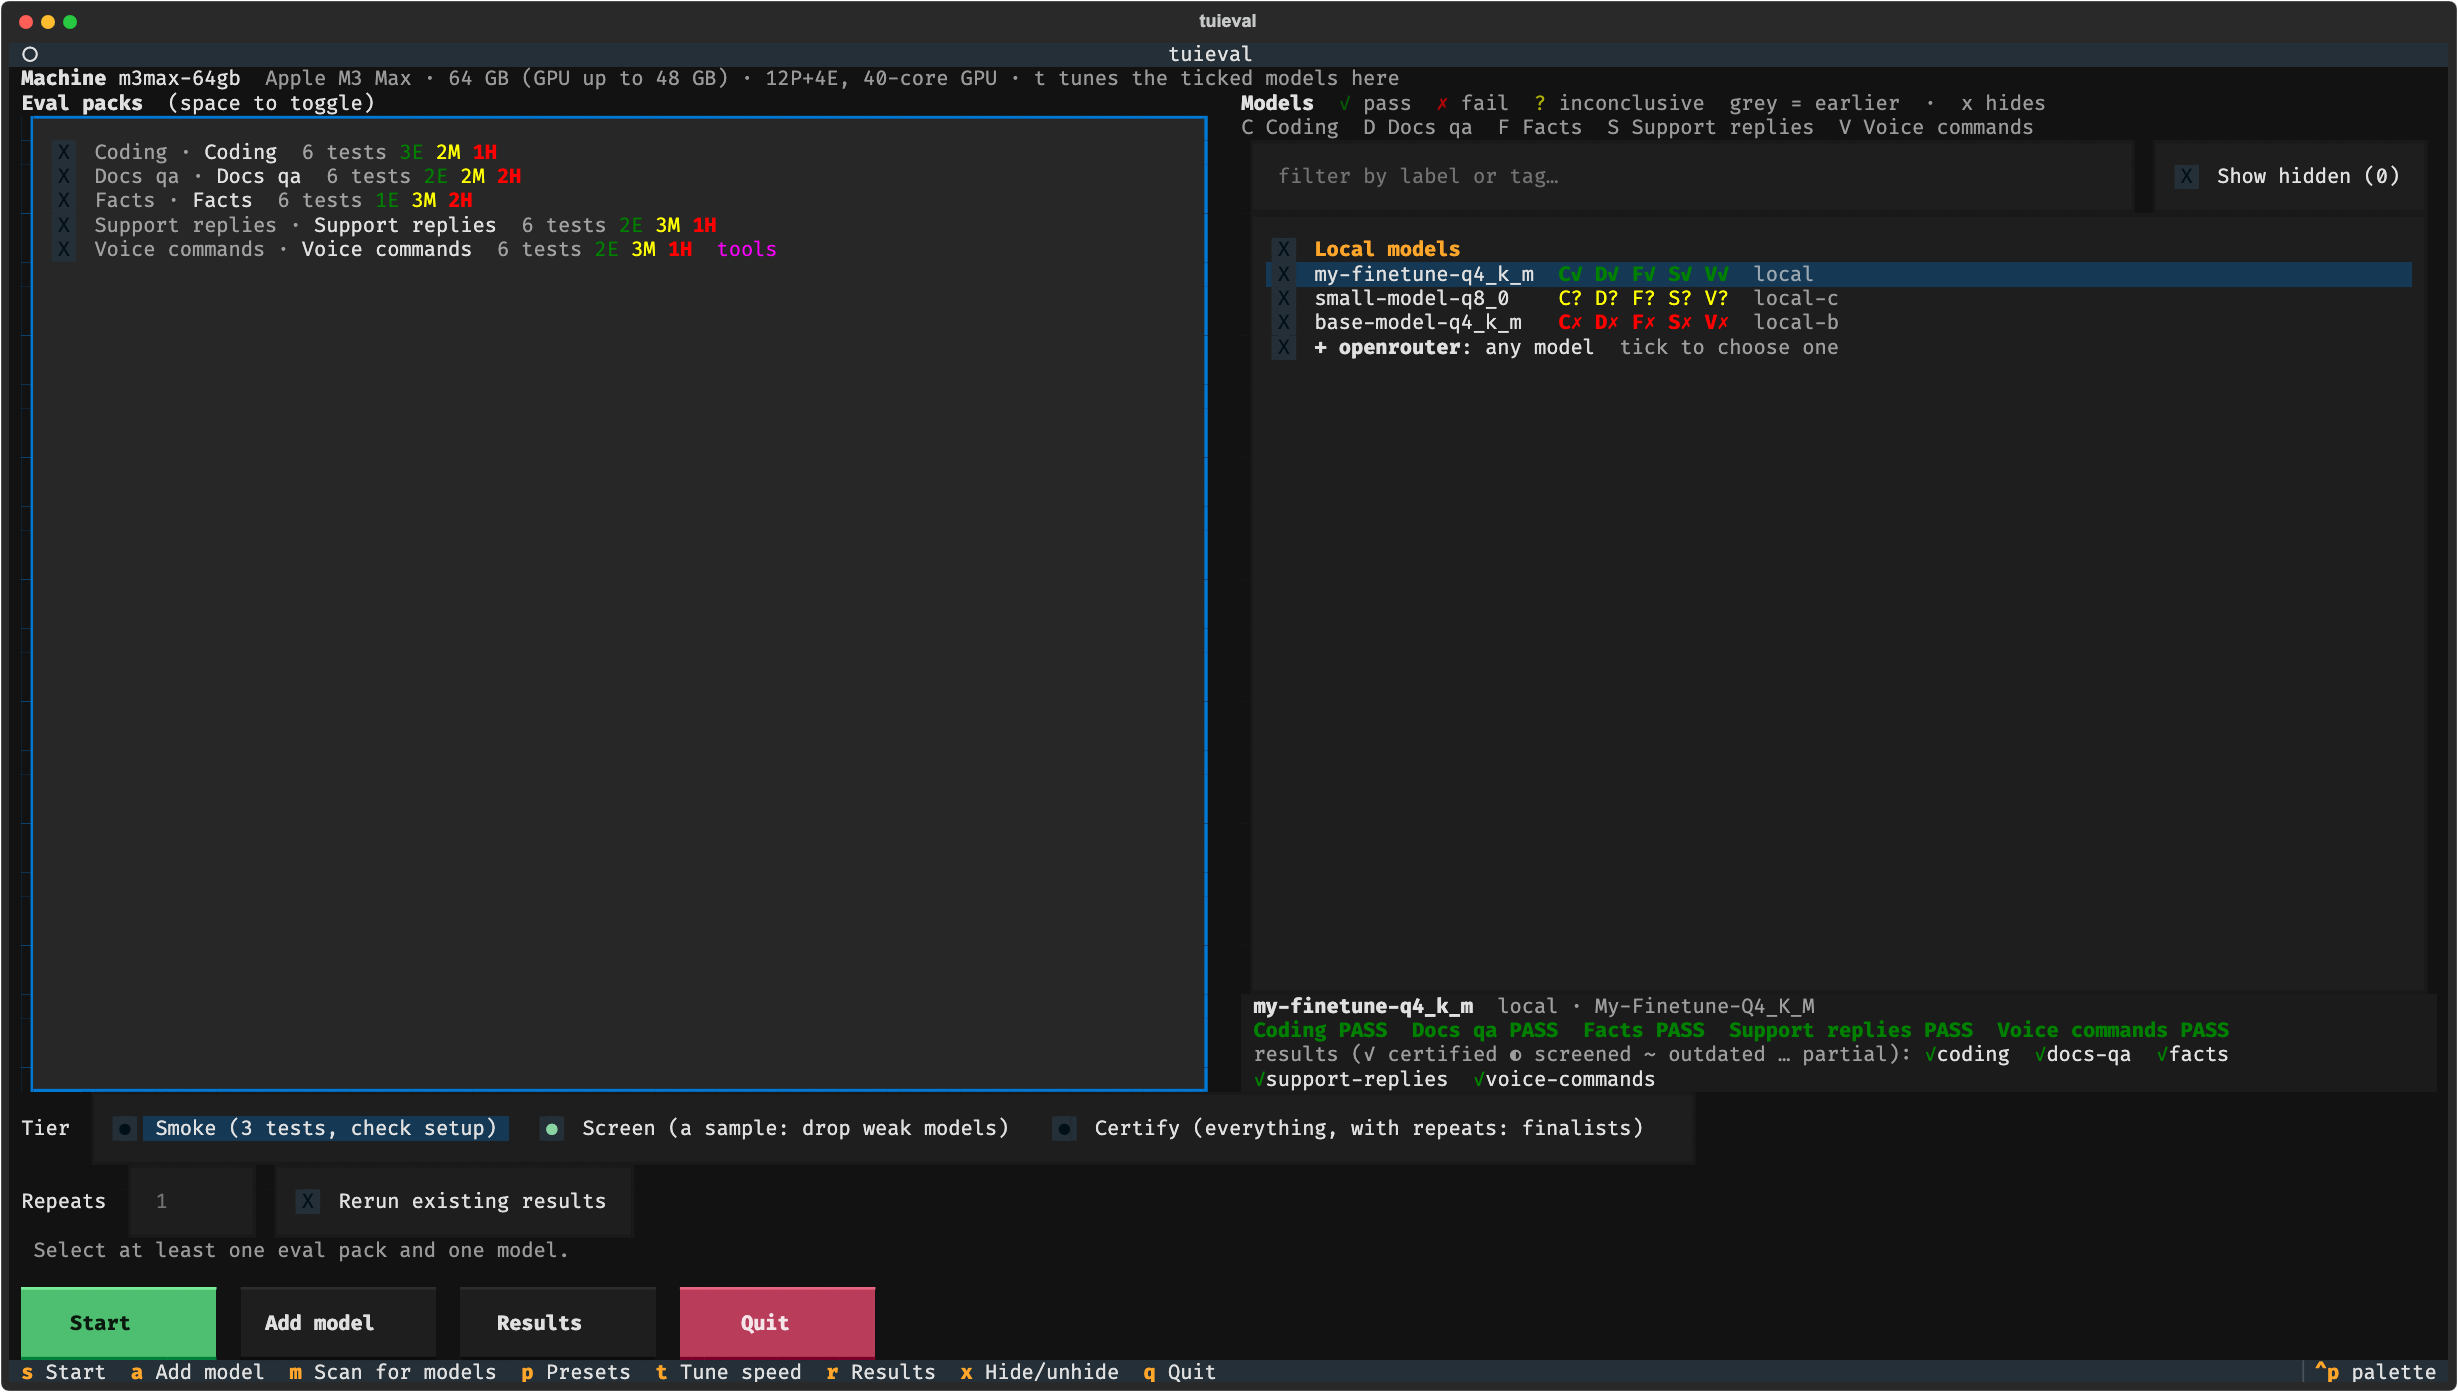Viewport: 2458px width, 1392px height.
Task: Click 'a Add model' footer shortcut
Action: 197,1372
